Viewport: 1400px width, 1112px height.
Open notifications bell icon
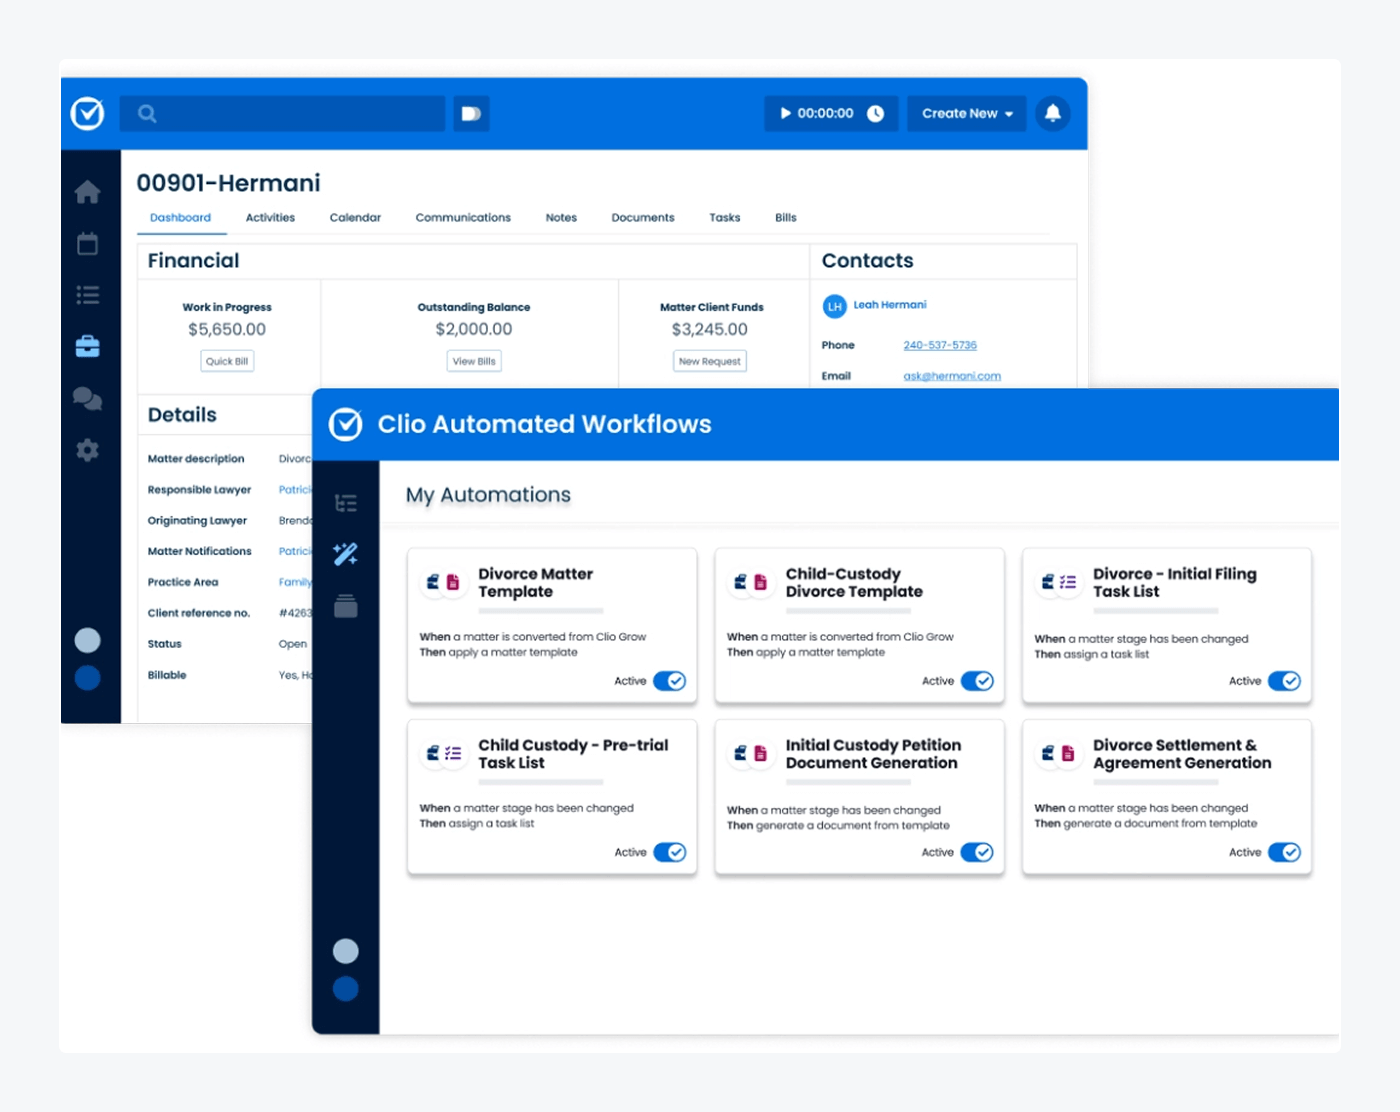coord(1053,113)
